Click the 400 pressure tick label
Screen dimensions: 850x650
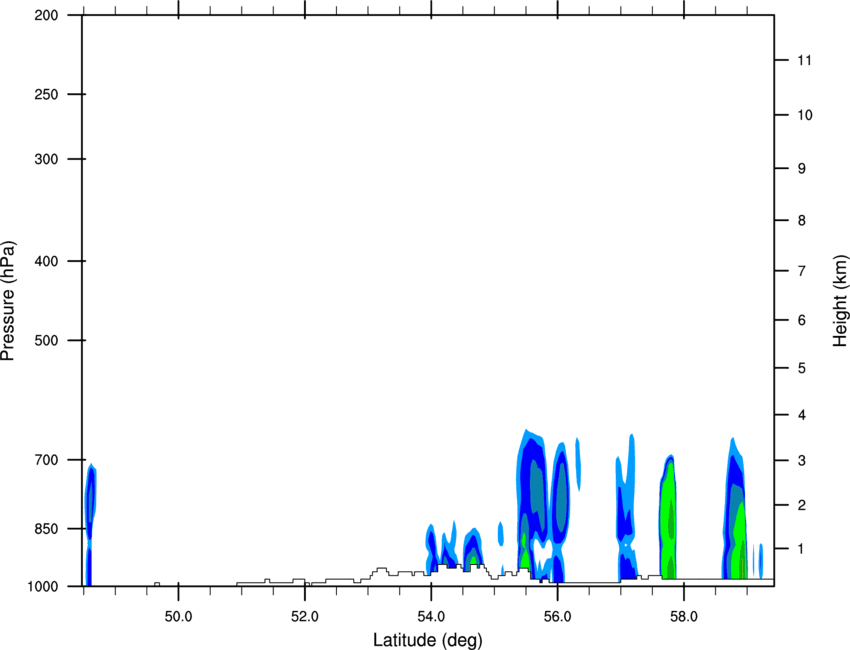[46, 261]
